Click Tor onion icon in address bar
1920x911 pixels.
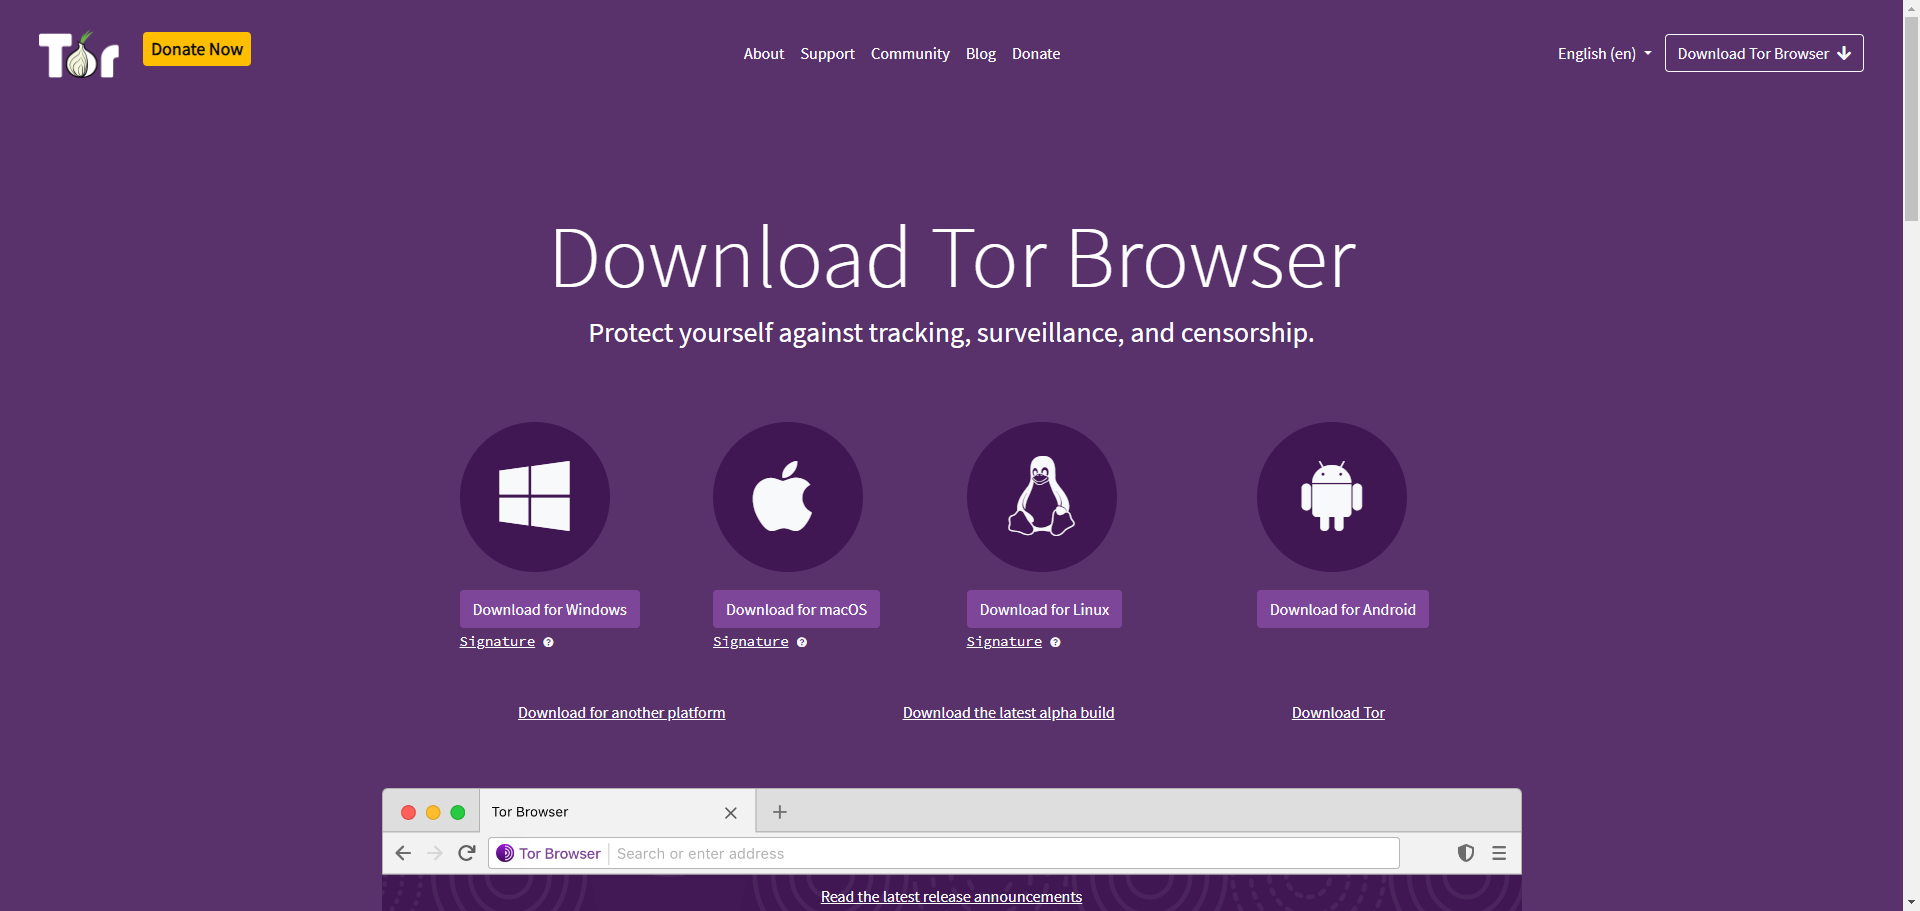coord(505,853)
